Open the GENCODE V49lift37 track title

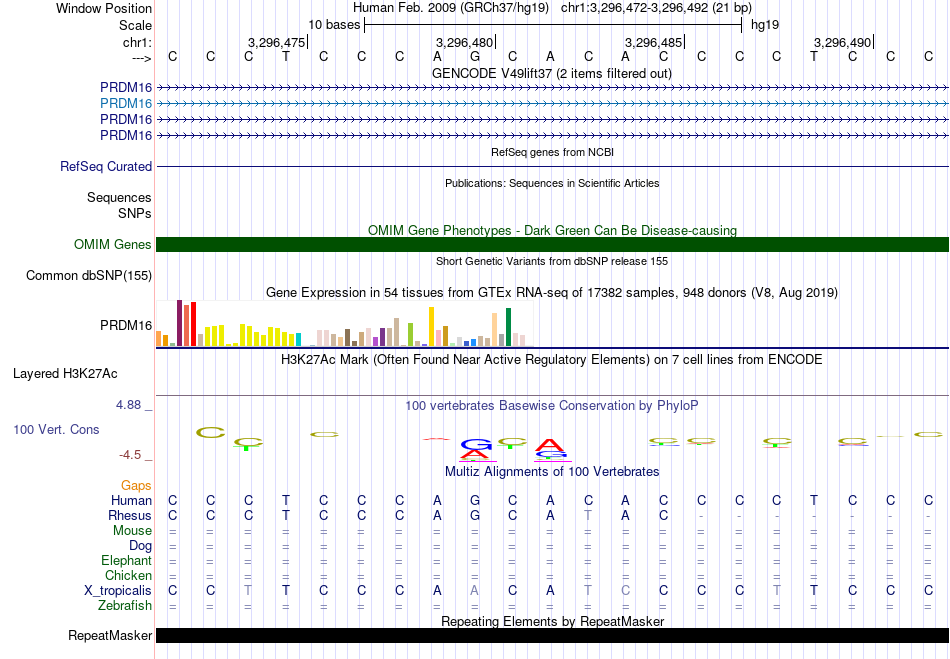point(551,73)
